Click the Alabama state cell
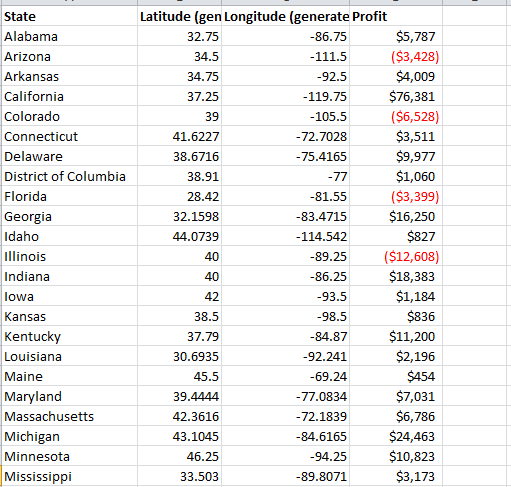Viewport: 511px width, 487px height. [69, 36]
